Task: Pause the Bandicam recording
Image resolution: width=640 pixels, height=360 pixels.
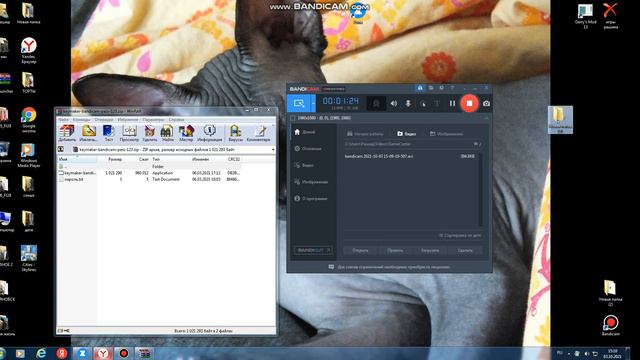Action: [x=452, y=104]
